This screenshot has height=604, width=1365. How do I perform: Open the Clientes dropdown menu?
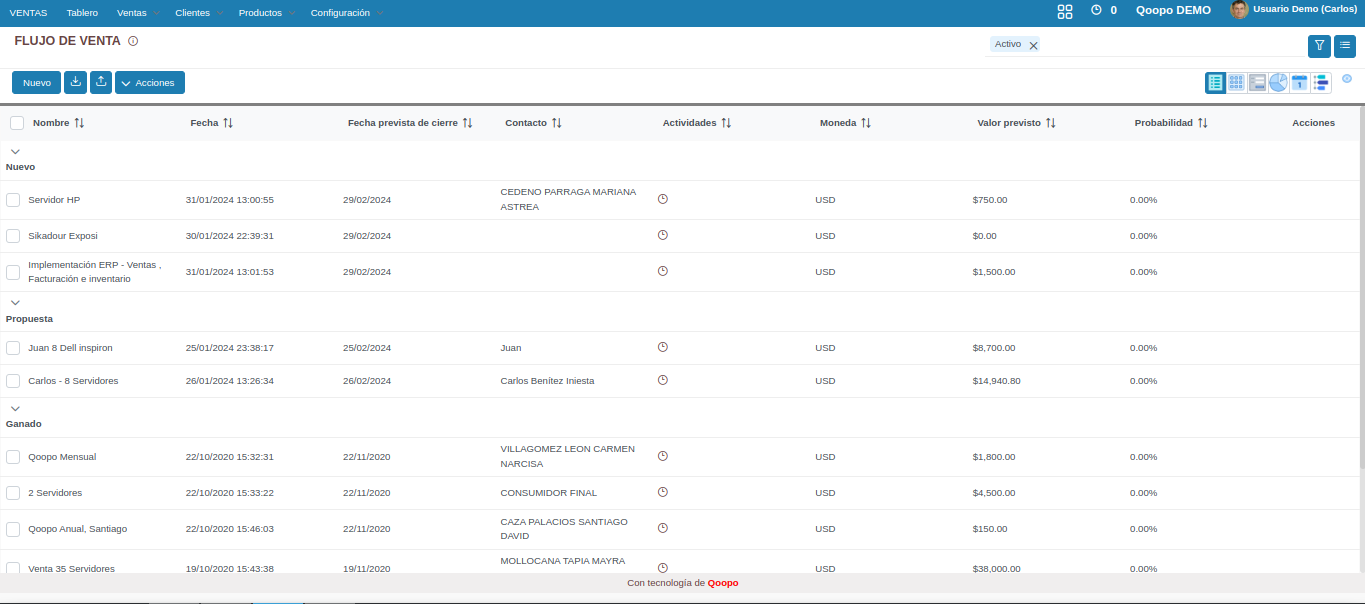click(199, 13)
